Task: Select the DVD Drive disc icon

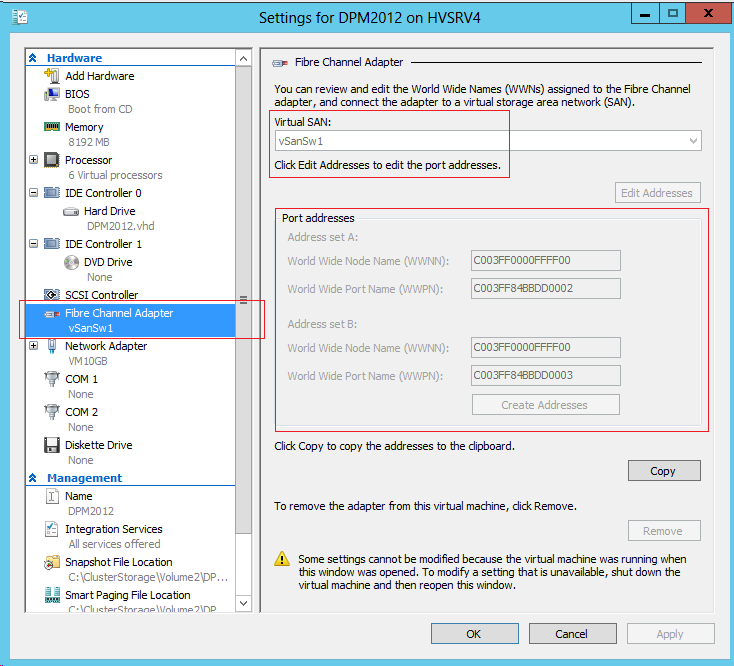Action: coord(71,262)
